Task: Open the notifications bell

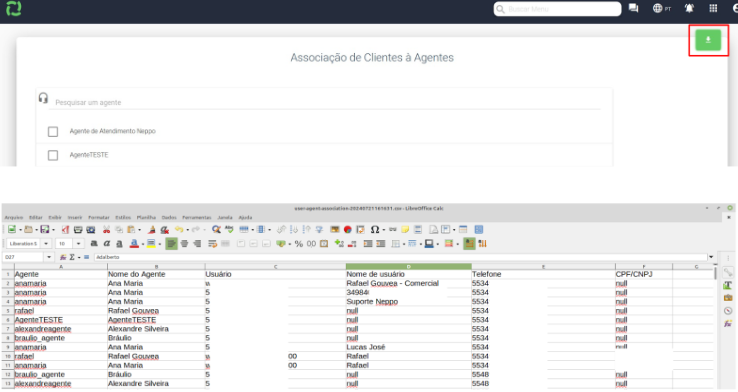Action: click(689, 8)
